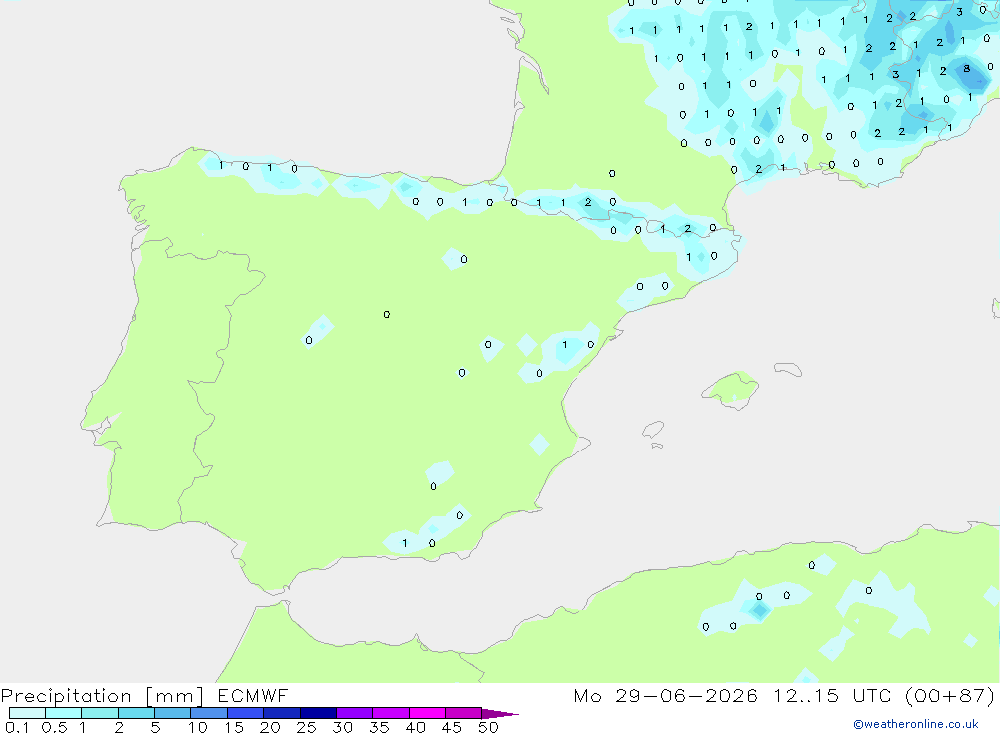The height and width of the screenshot is (733, 1000).
Task: Click the 45–50 mm legend swatch
Action: (x=464, y=713)
